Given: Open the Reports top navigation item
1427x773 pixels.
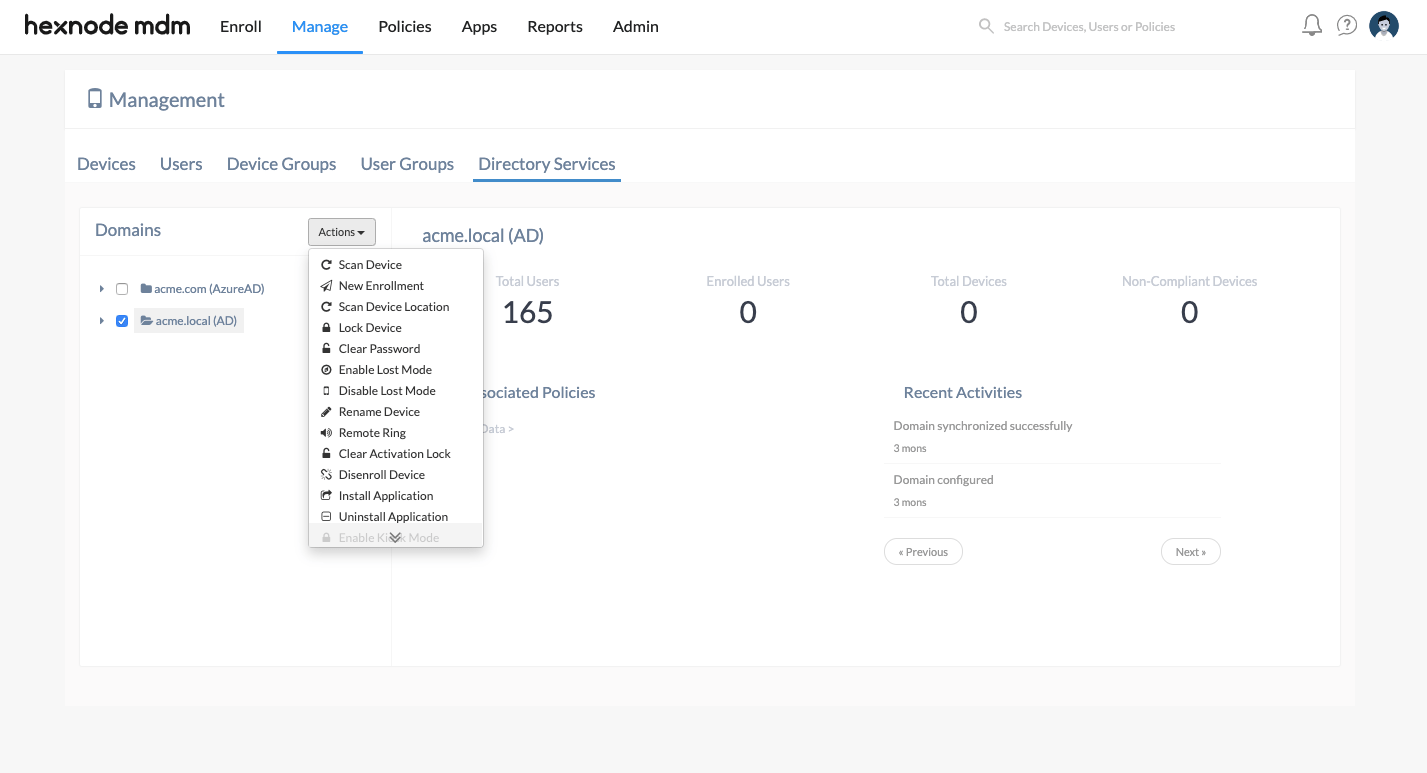Looking at the screenshot, I should coord(555,27).
